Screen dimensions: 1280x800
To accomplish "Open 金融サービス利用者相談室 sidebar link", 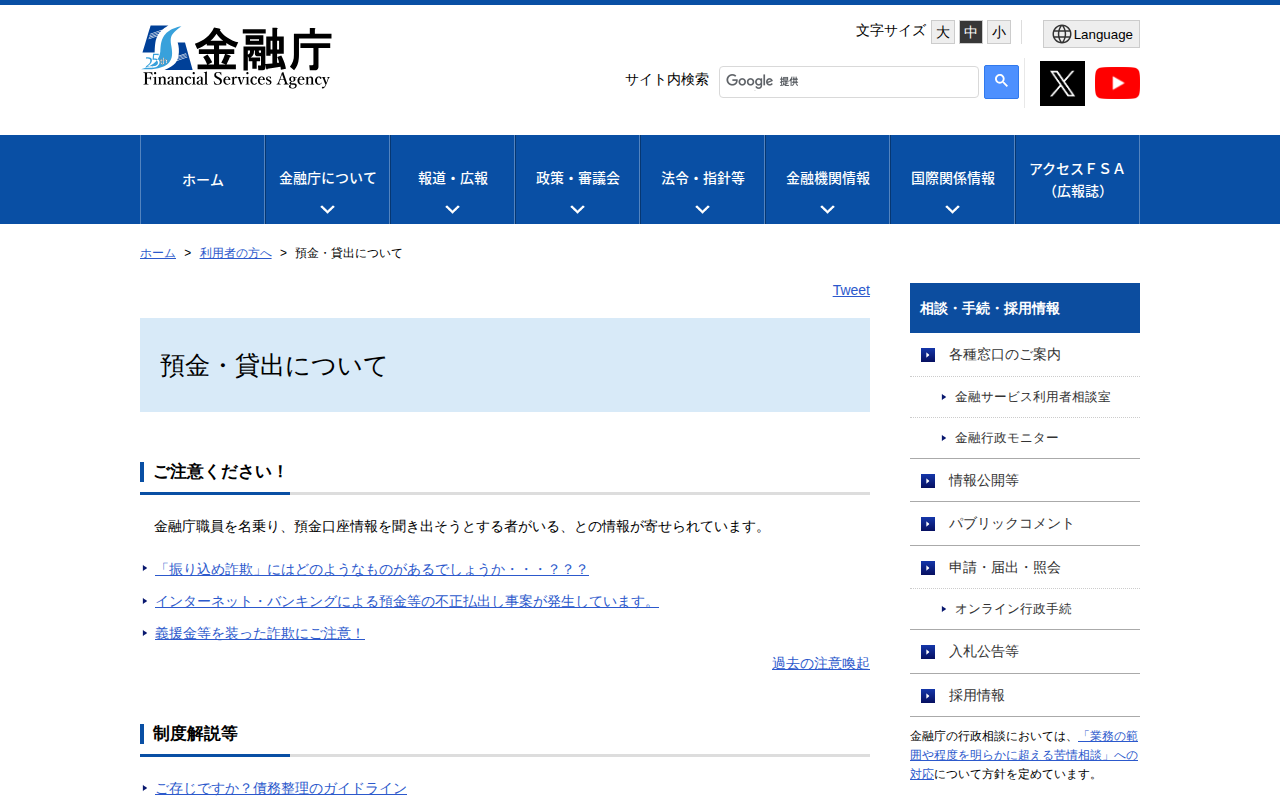I will [1032, 397].
